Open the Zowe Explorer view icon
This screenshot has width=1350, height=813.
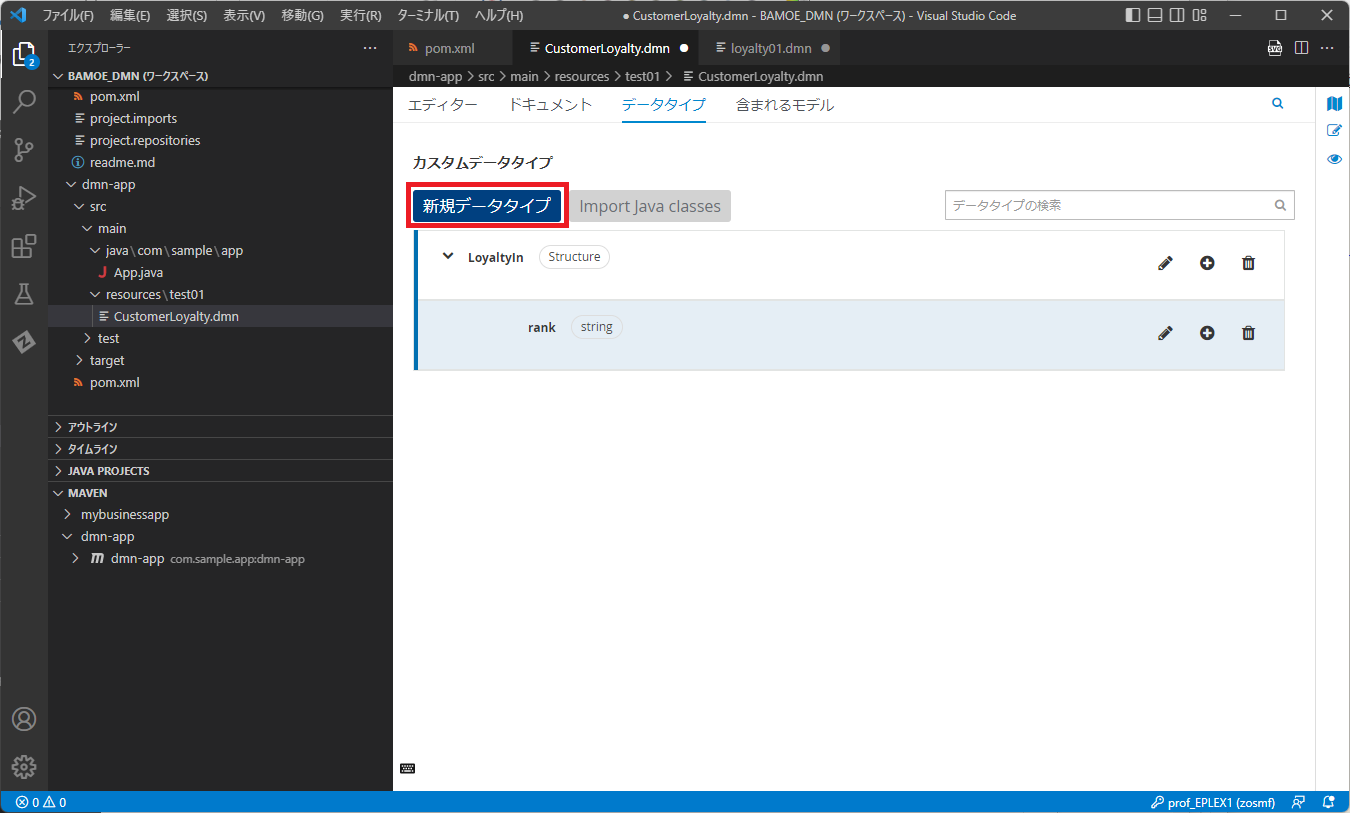pos(24,342)
